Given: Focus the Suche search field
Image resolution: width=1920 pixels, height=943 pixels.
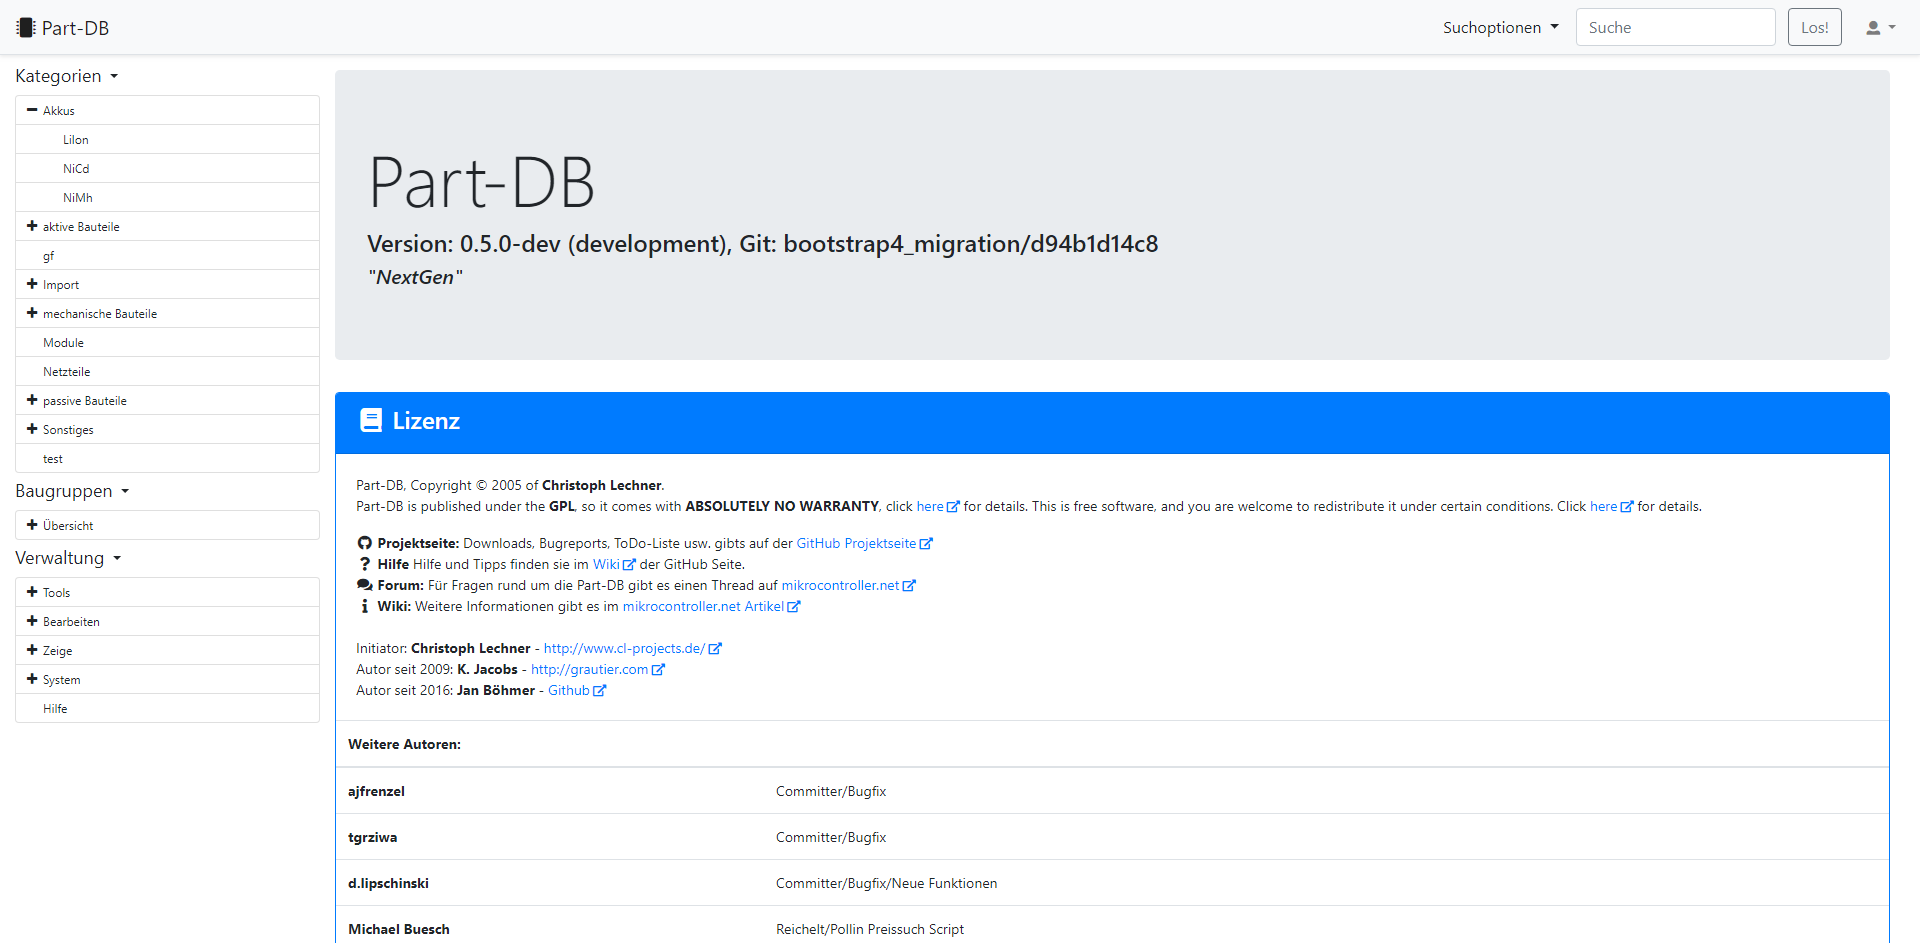Looking at the screenshot, I should 1675,27.
